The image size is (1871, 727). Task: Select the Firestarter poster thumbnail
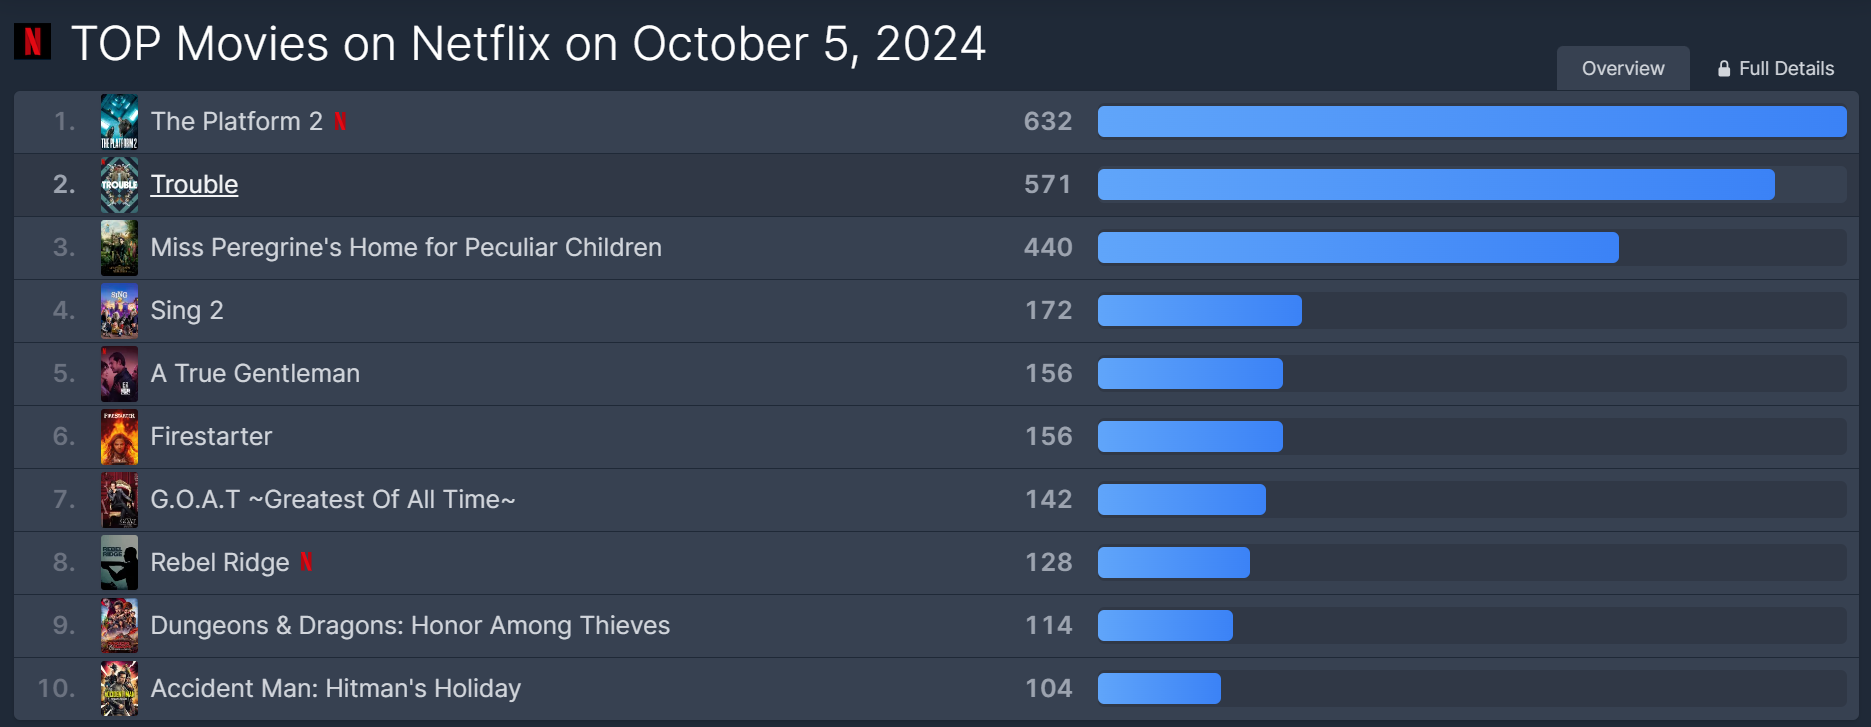[x=119, y=437]
